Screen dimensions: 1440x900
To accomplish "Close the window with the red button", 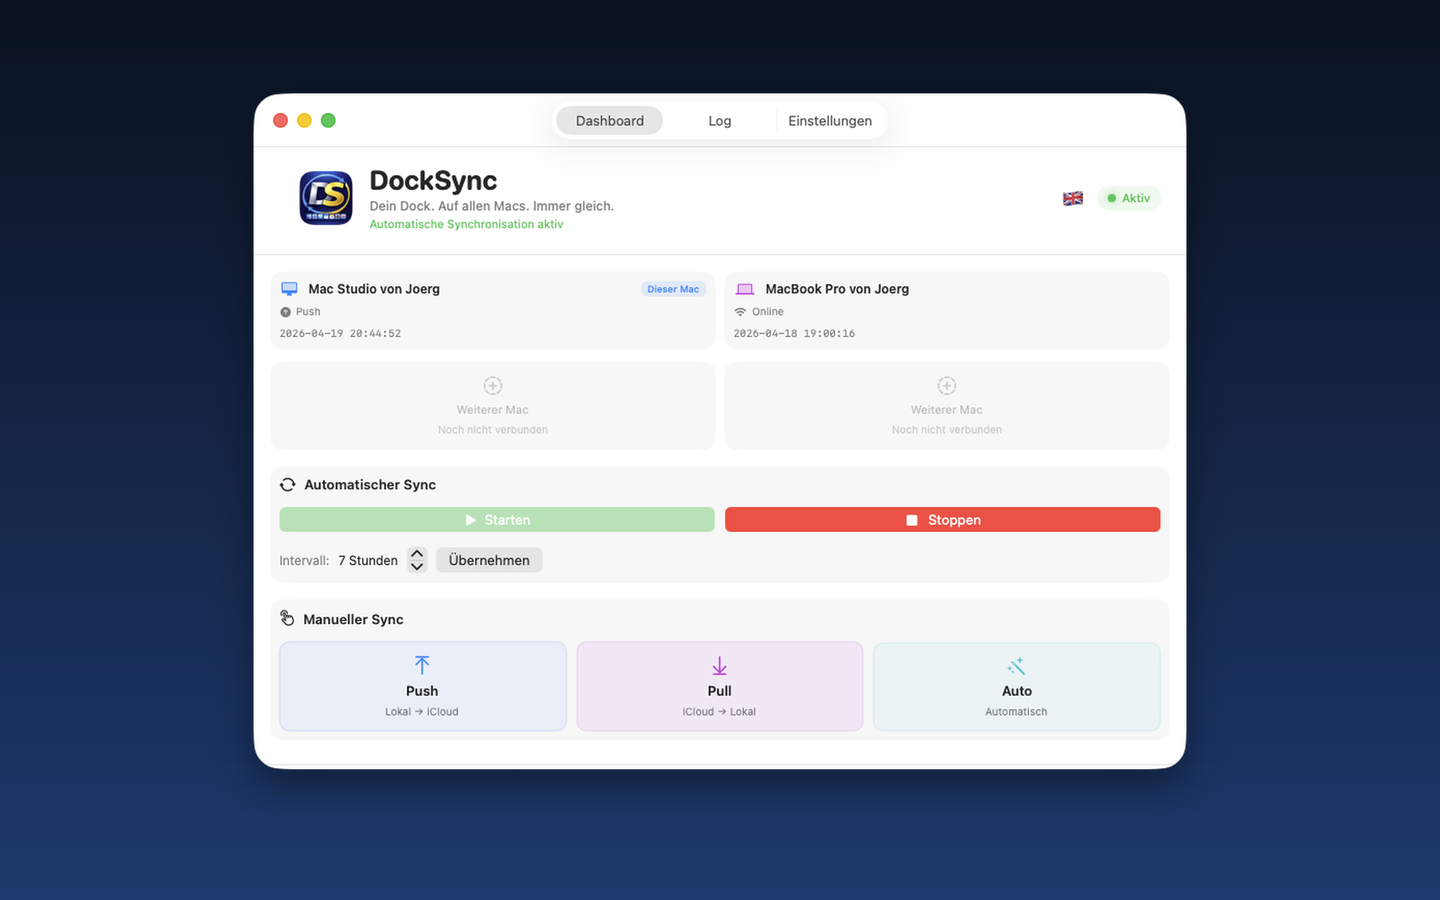I will [281, 121].
